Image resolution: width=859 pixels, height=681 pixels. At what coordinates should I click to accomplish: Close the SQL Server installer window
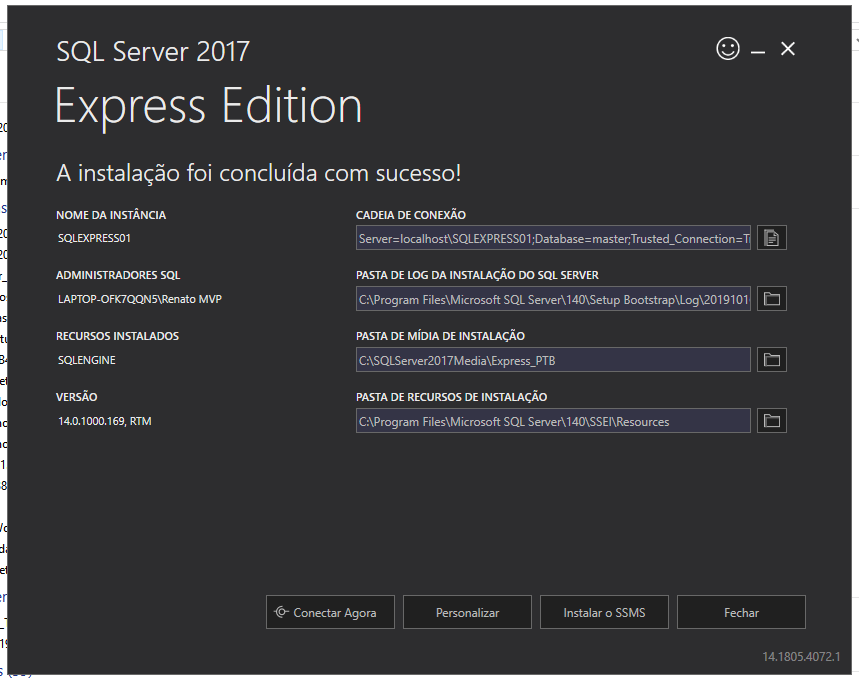pos(787,48)
